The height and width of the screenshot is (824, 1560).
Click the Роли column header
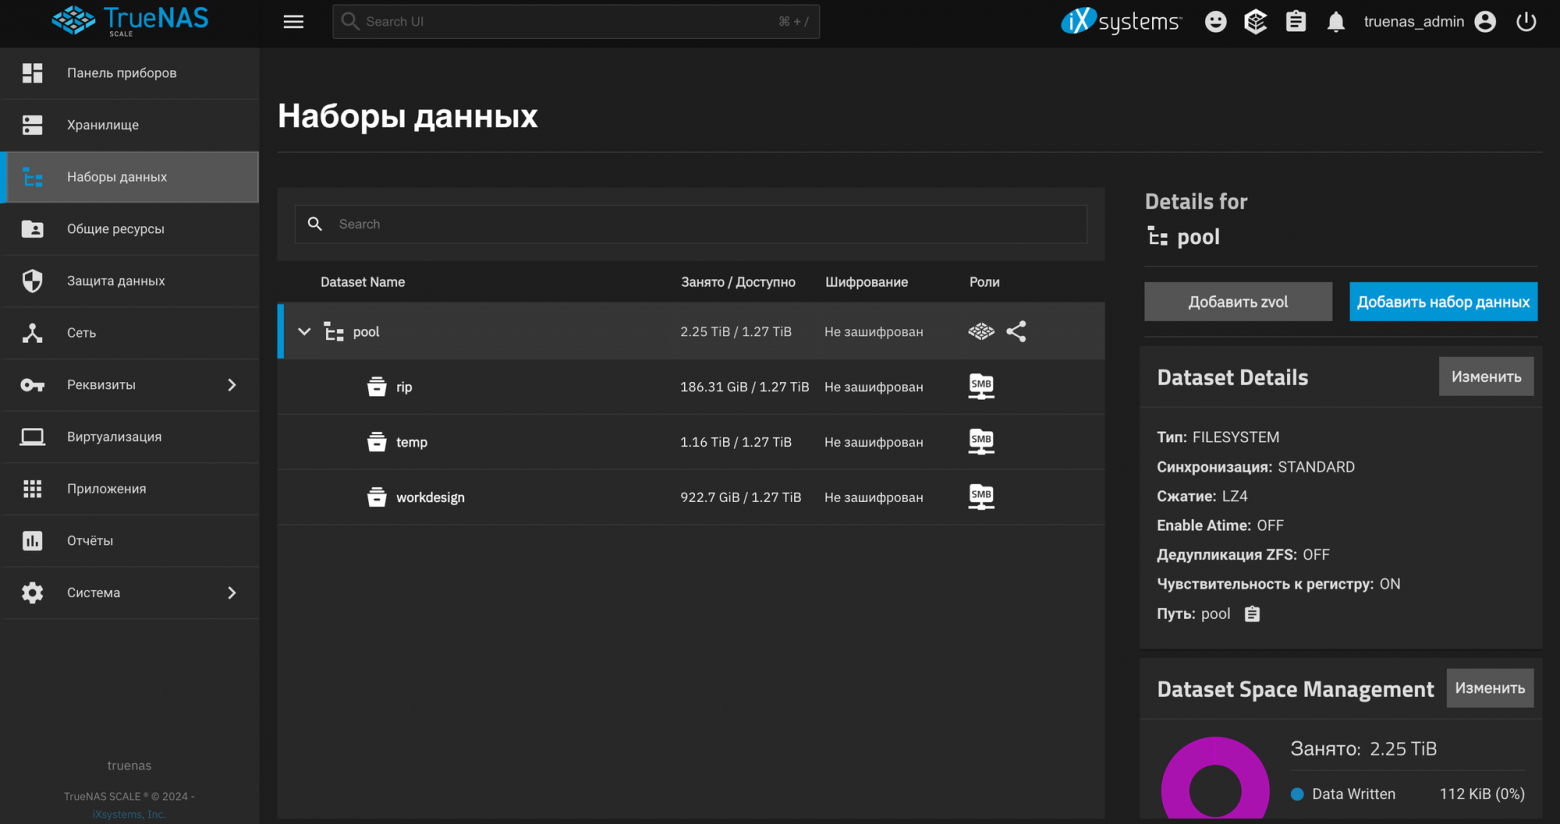pos(984,282)
